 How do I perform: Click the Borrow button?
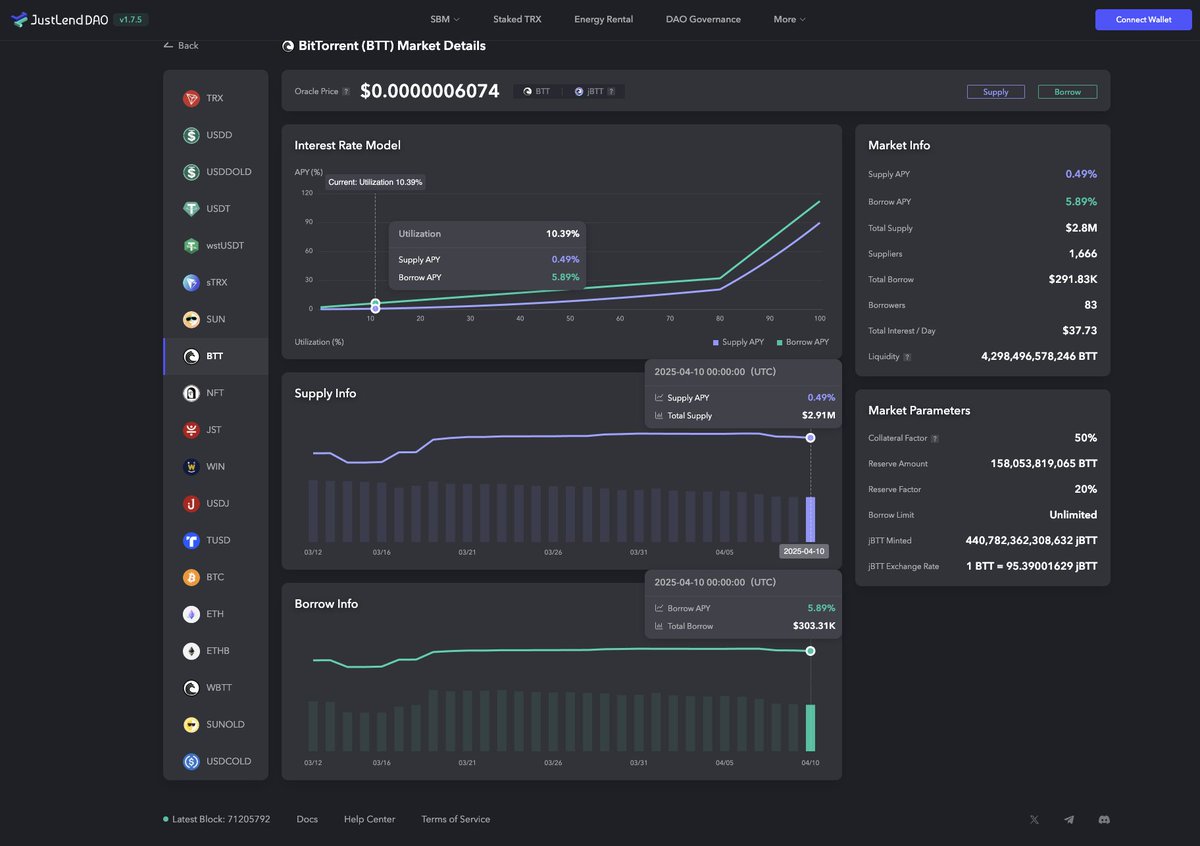[1067, 91]
